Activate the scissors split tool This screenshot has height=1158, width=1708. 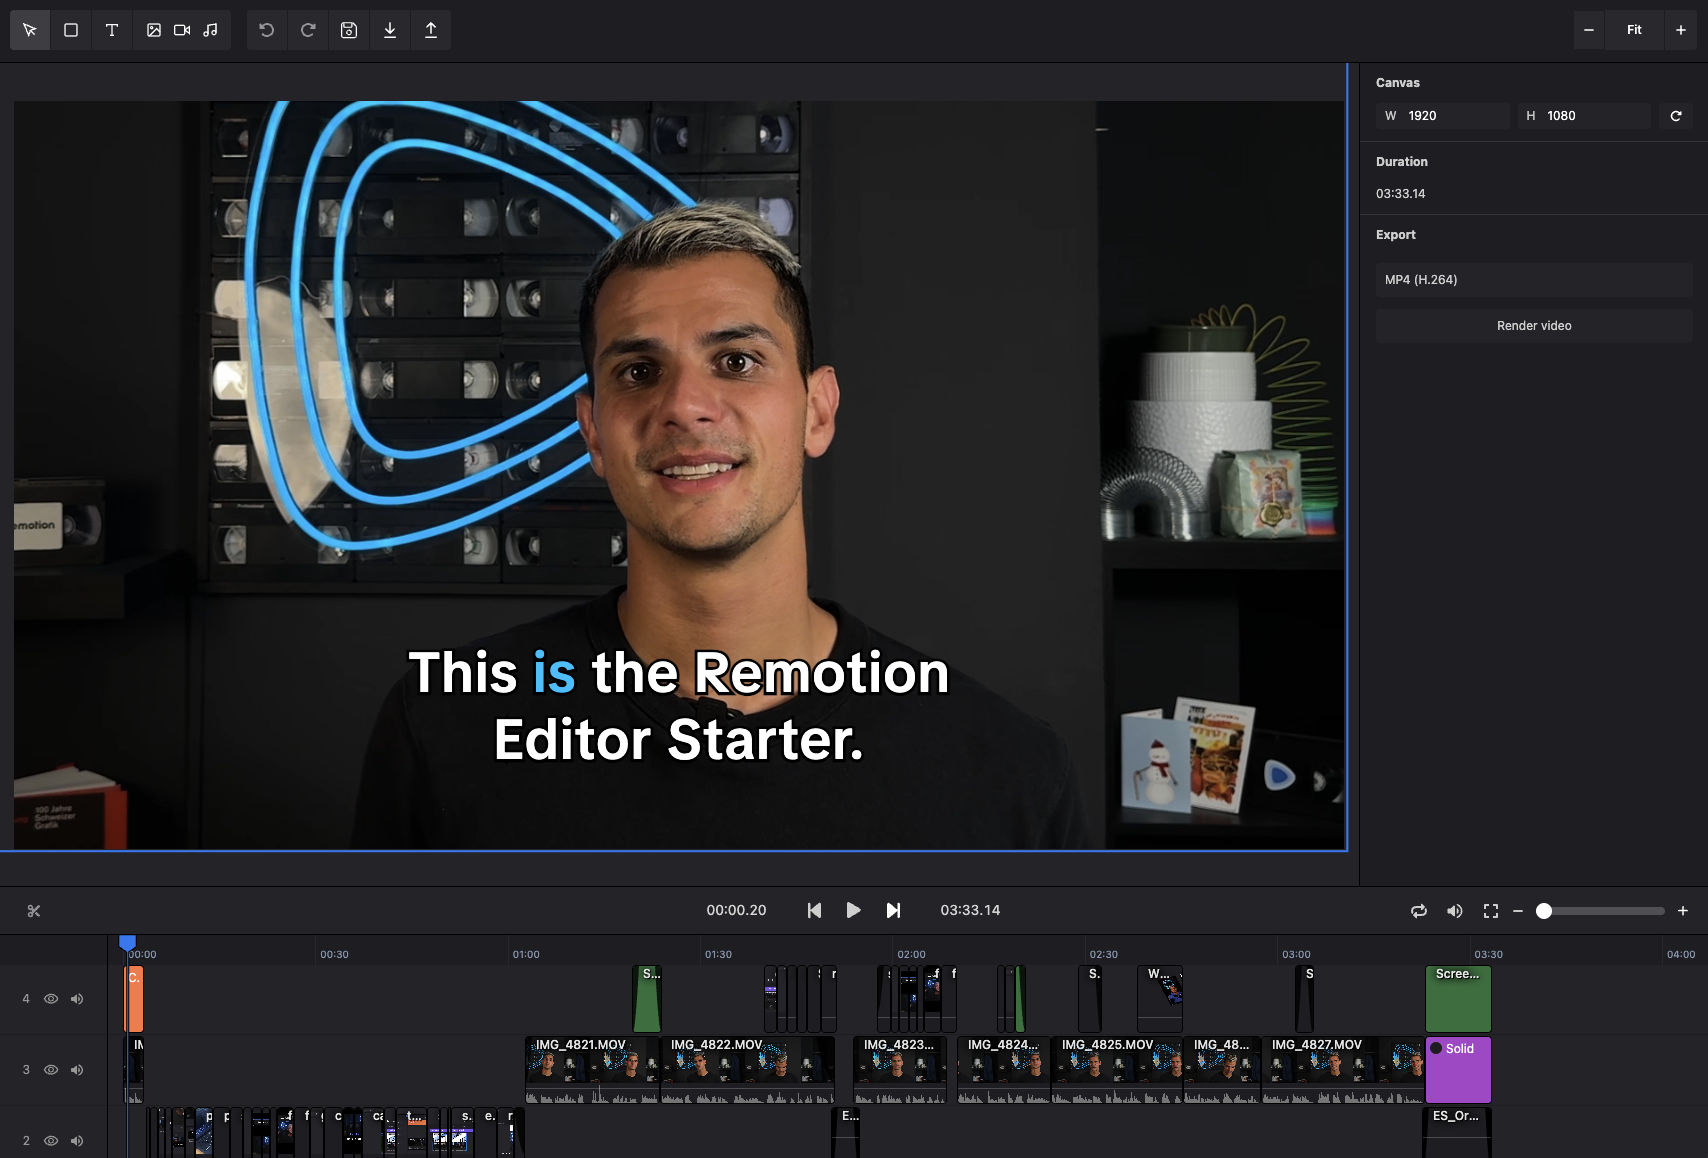click(34, 911)
